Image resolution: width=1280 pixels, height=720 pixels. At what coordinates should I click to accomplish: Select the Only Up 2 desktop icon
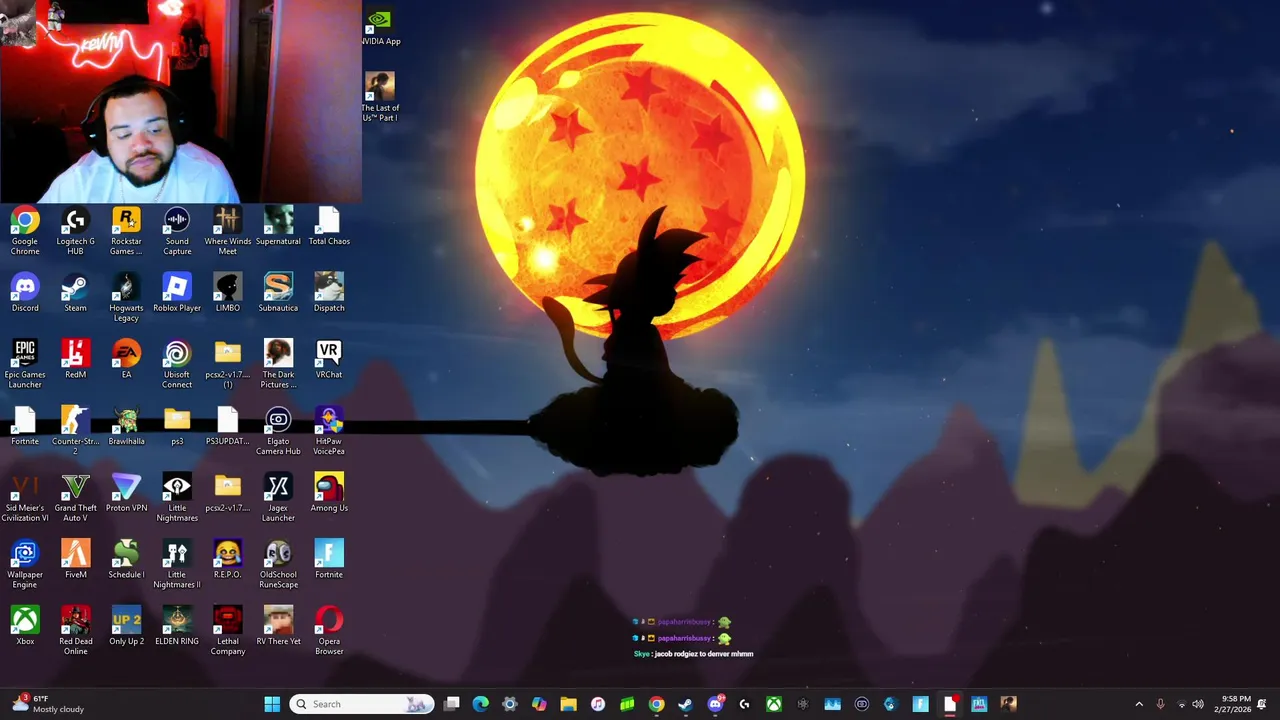point(126,627)
